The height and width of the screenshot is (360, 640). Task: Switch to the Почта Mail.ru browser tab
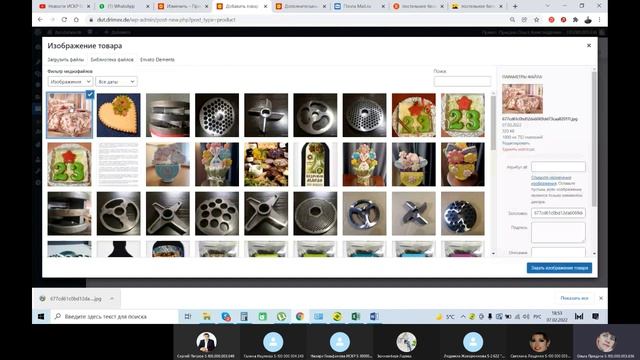pyautogui.click(x=358, y=6)
